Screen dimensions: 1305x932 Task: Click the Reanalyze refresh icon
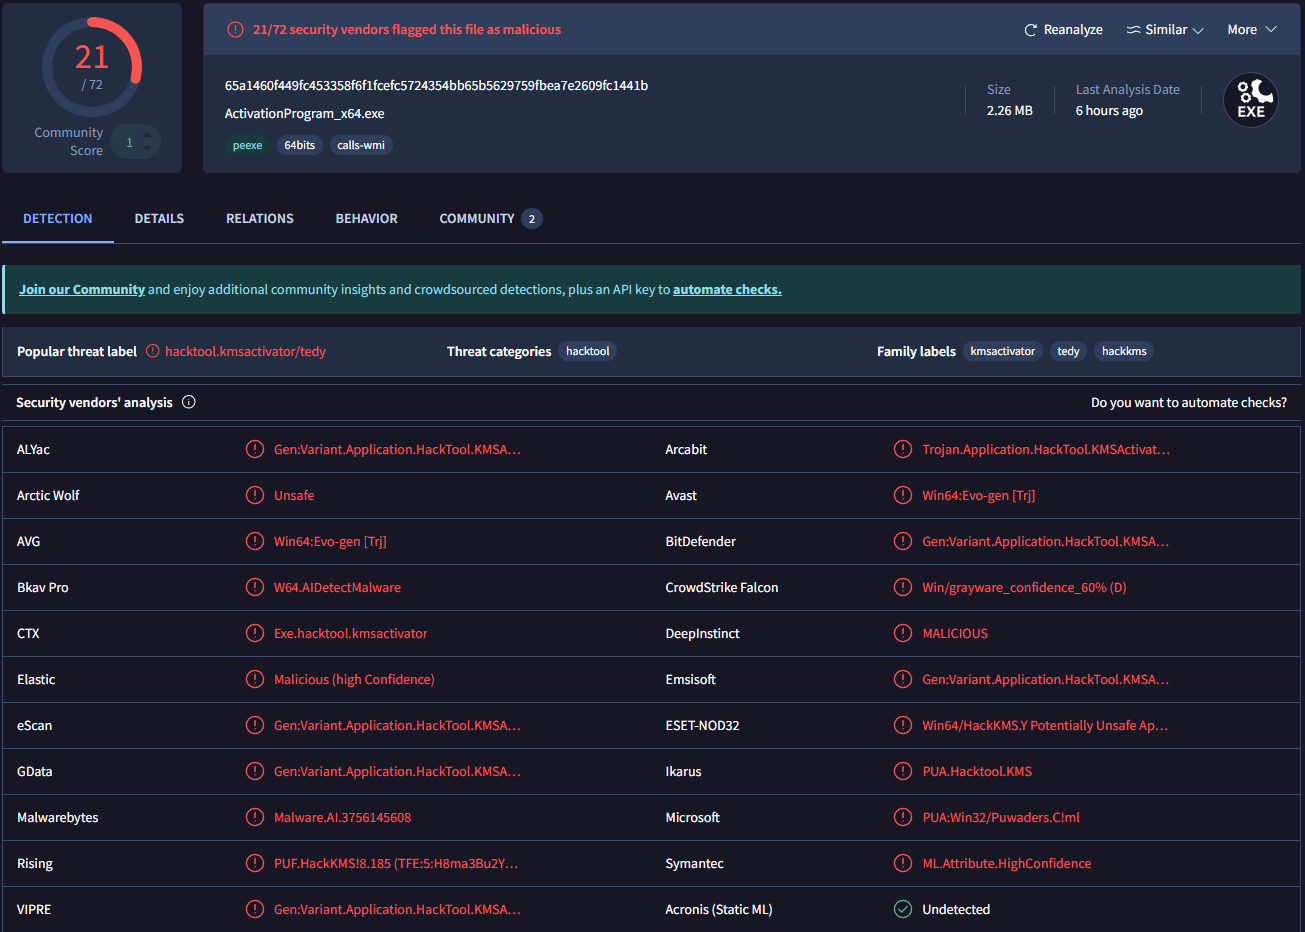[x=1030, y=30]
